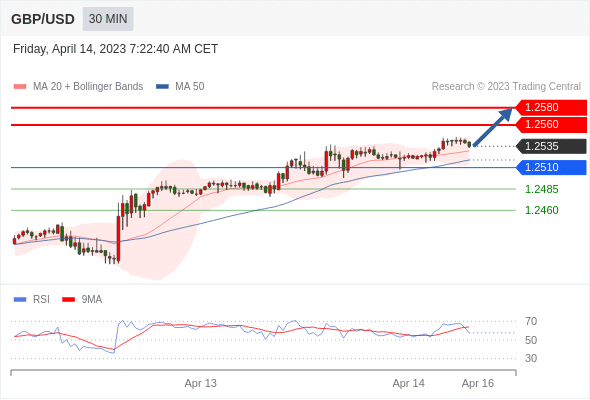Viewport: 590px width, 400px height.
Task: Click the RSI 70 level label
Action: point(531,321)
